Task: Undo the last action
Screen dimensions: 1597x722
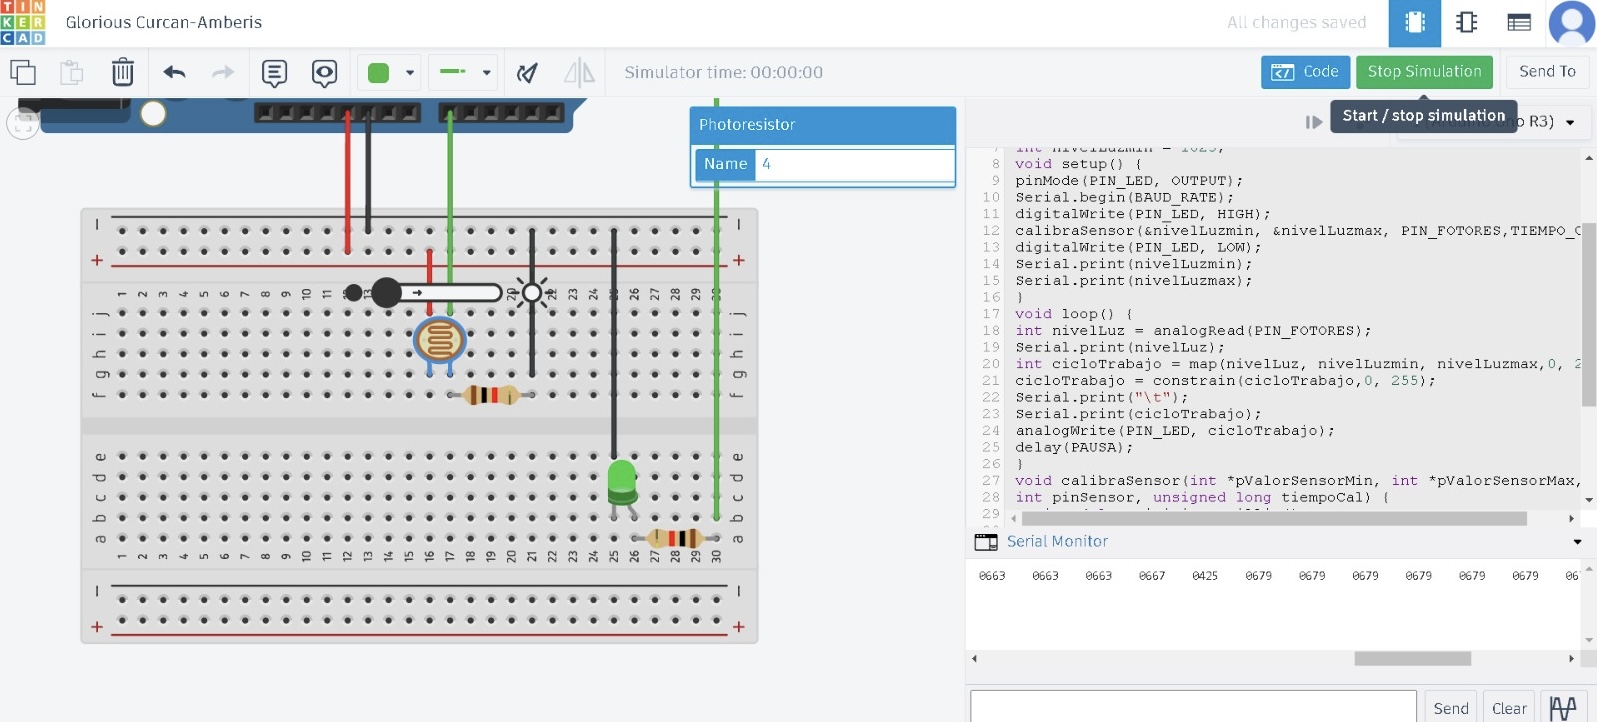Action: pyautogui.click(x=174, y=72)
